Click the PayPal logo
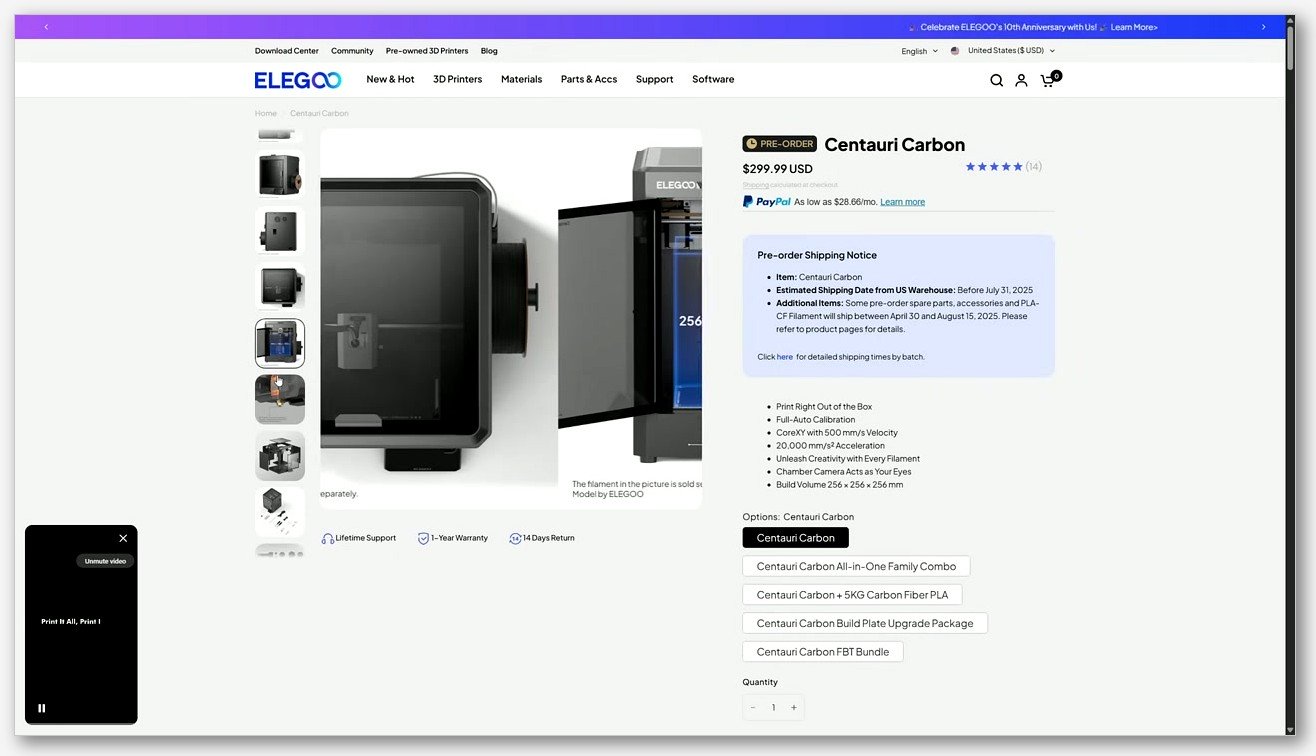 767,201
